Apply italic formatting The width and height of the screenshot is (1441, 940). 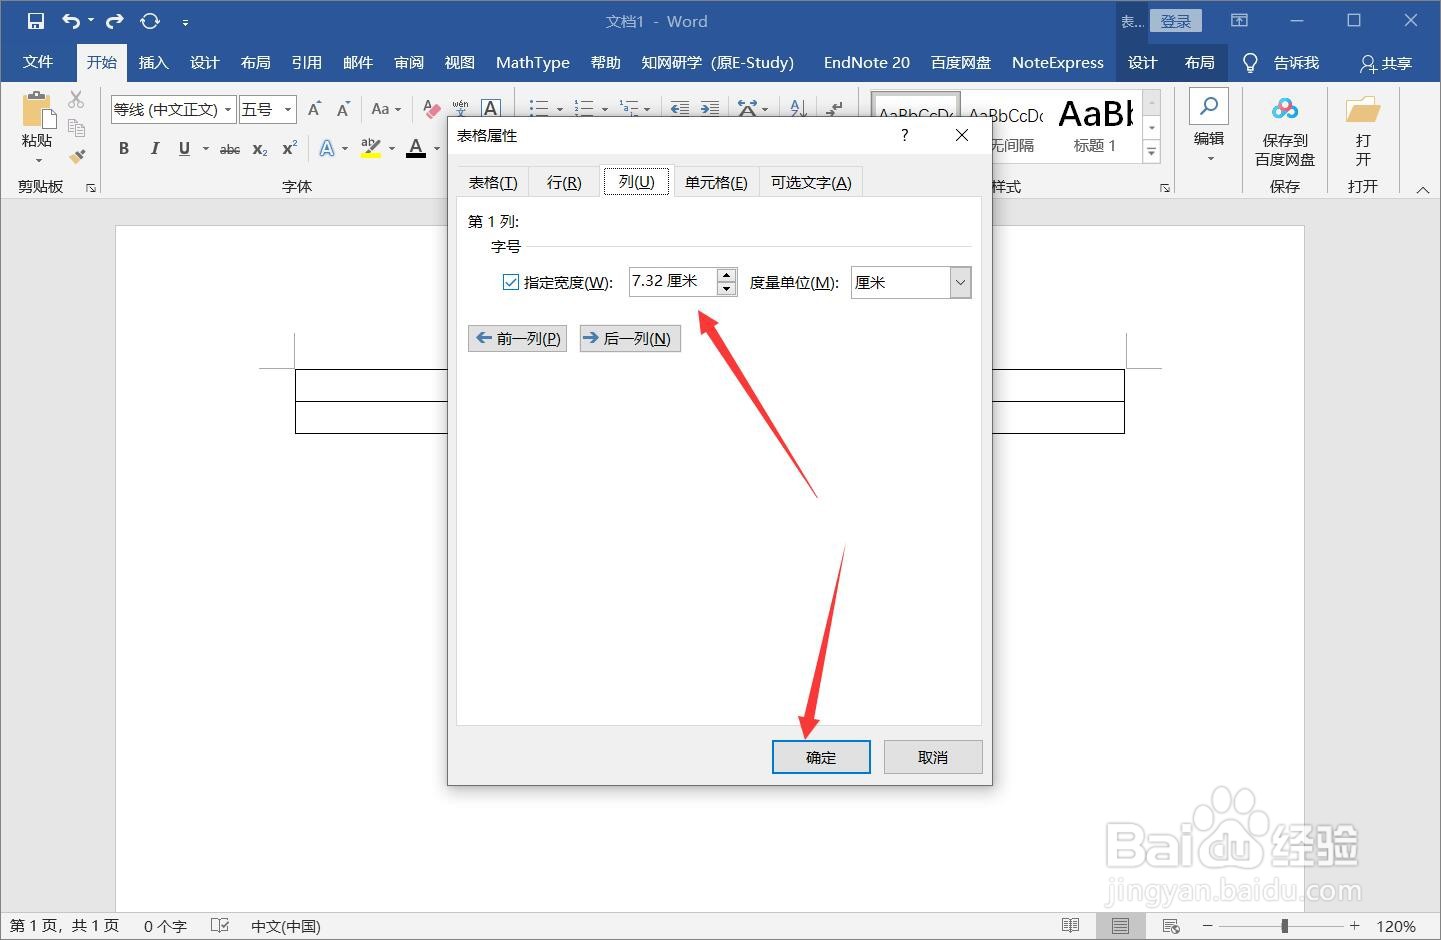point(154,148)
